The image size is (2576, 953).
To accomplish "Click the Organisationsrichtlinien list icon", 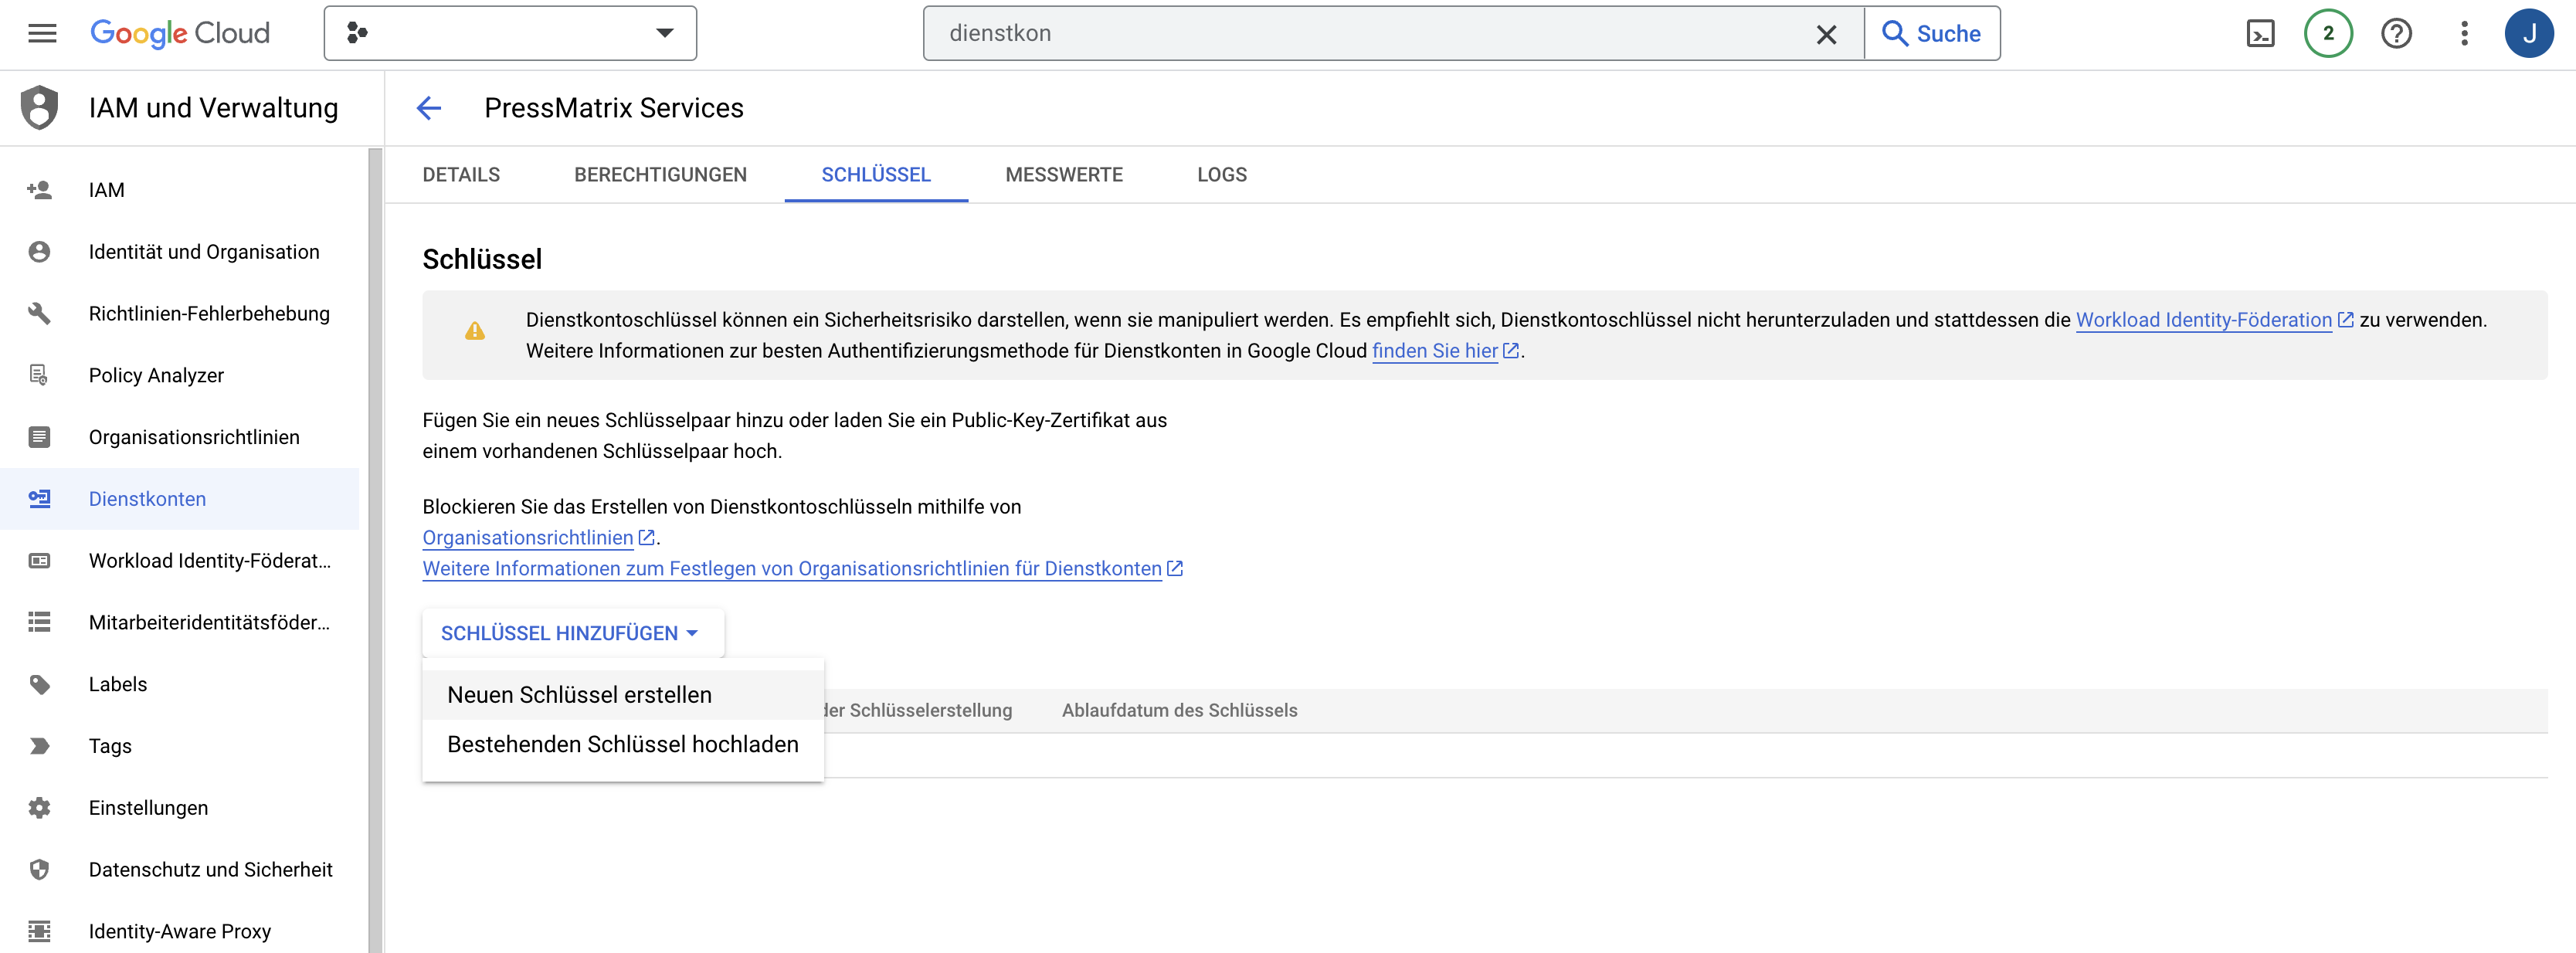I will point(40,437).
